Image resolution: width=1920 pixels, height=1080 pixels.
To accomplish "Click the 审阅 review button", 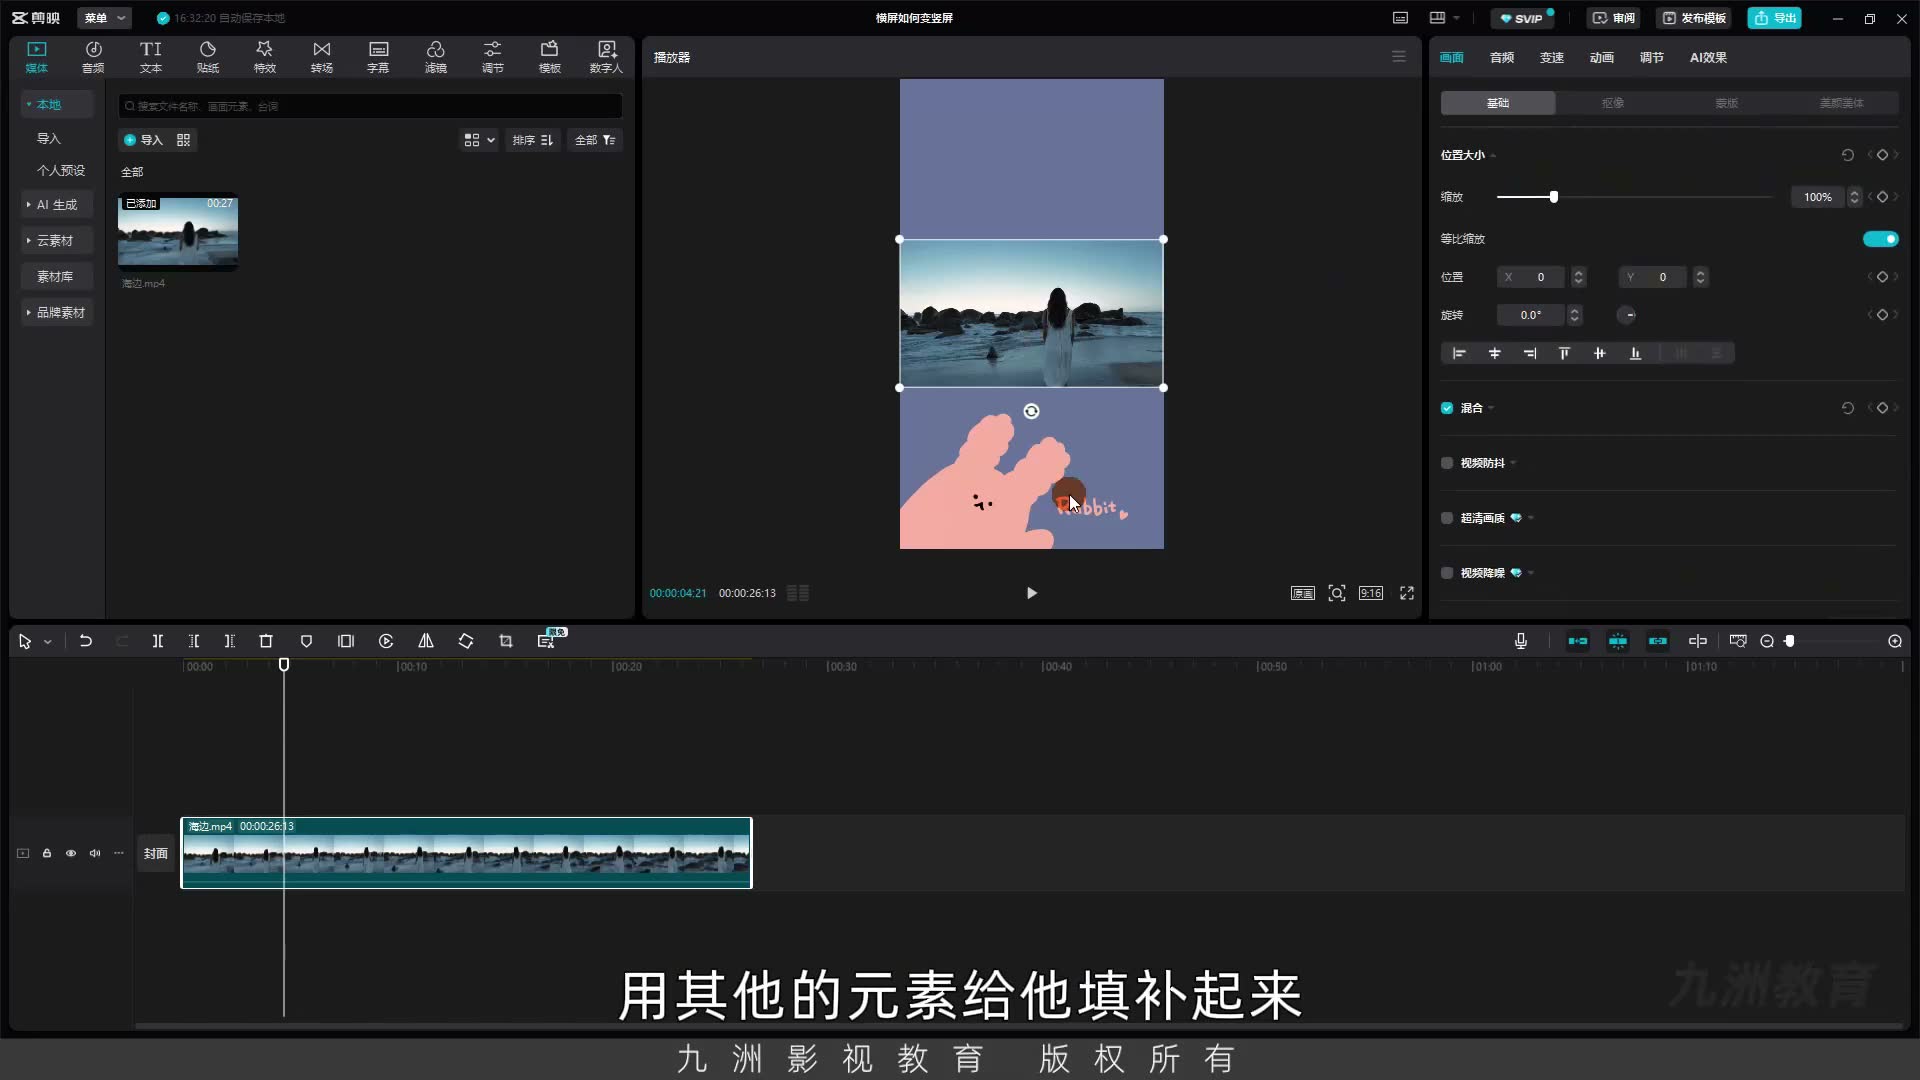I will [1614, 18].
